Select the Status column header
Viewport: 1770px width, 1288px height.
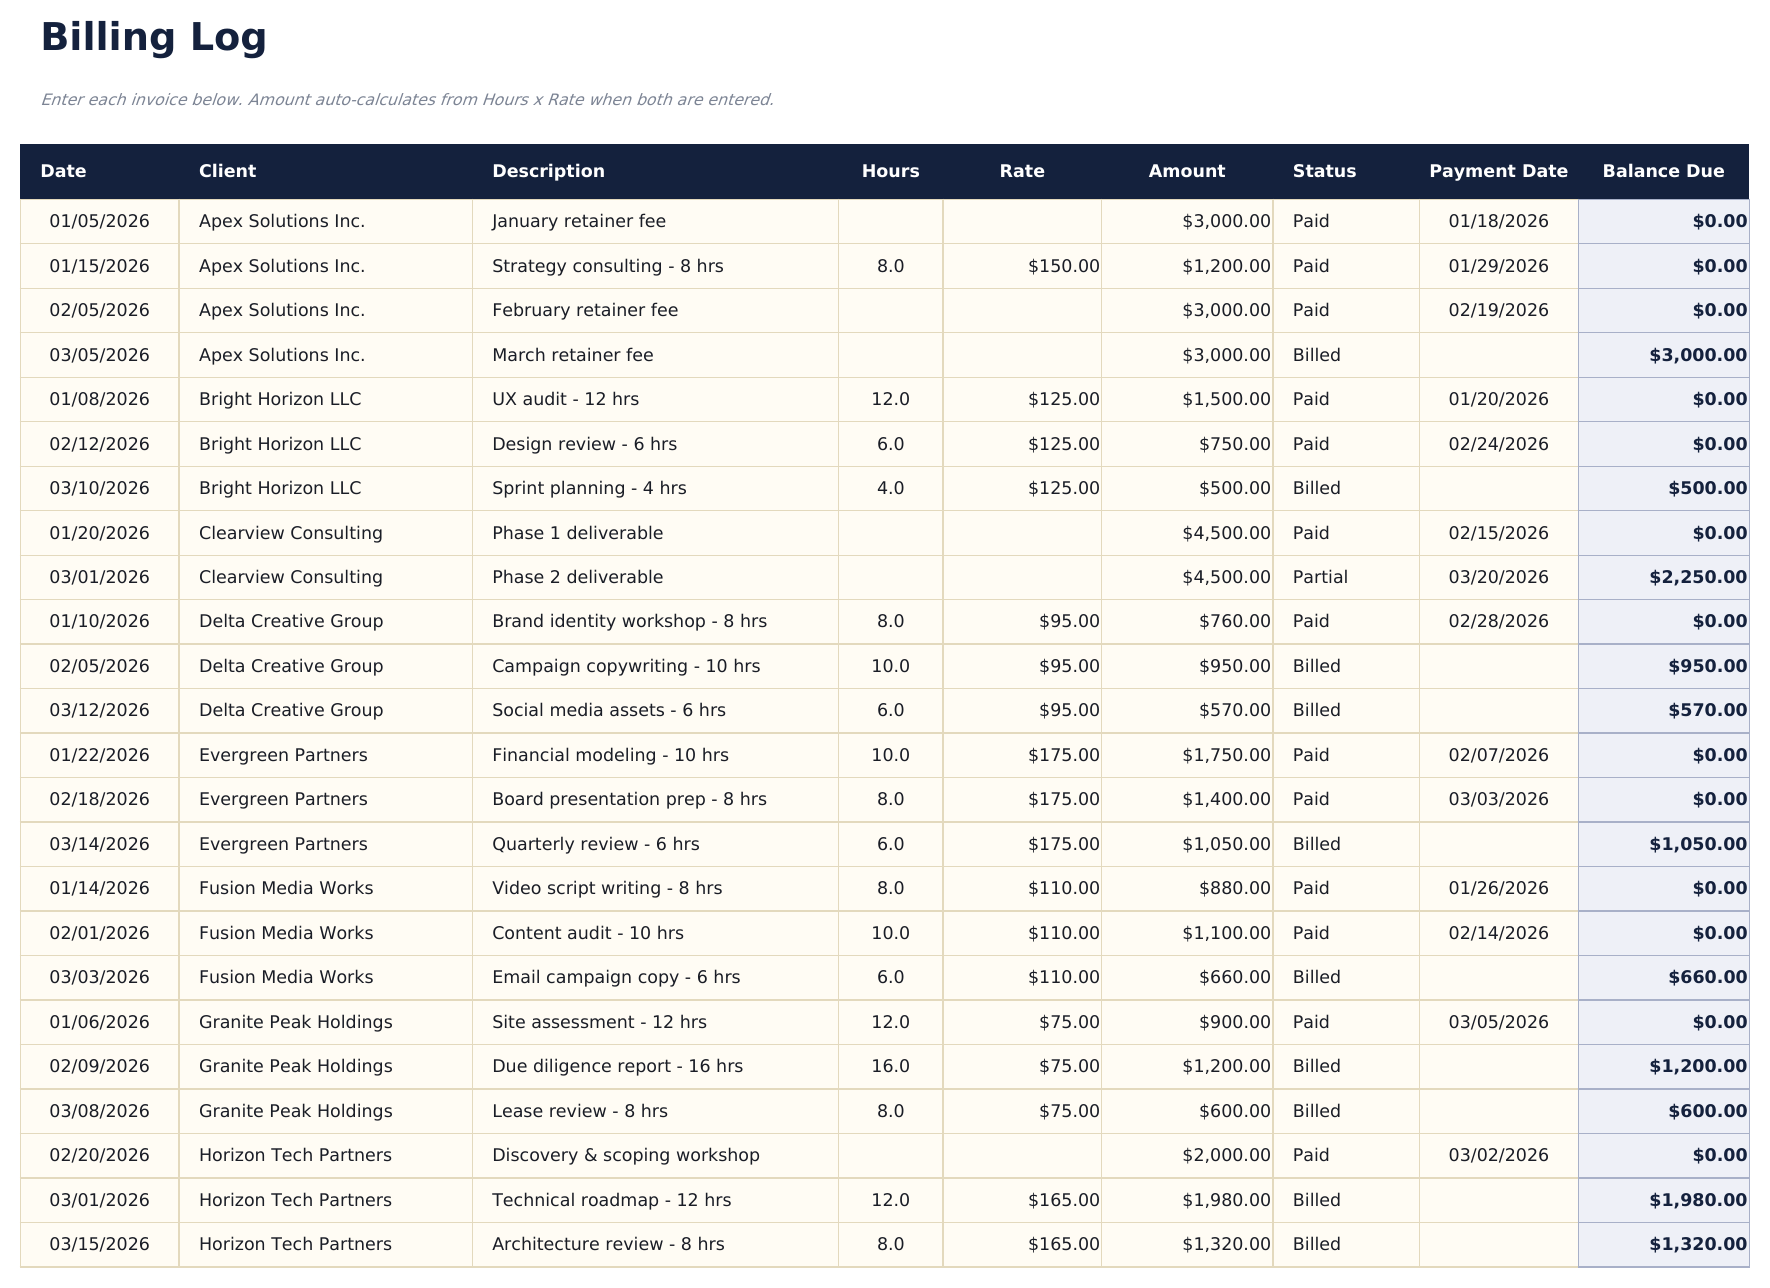click(1324, 171)
